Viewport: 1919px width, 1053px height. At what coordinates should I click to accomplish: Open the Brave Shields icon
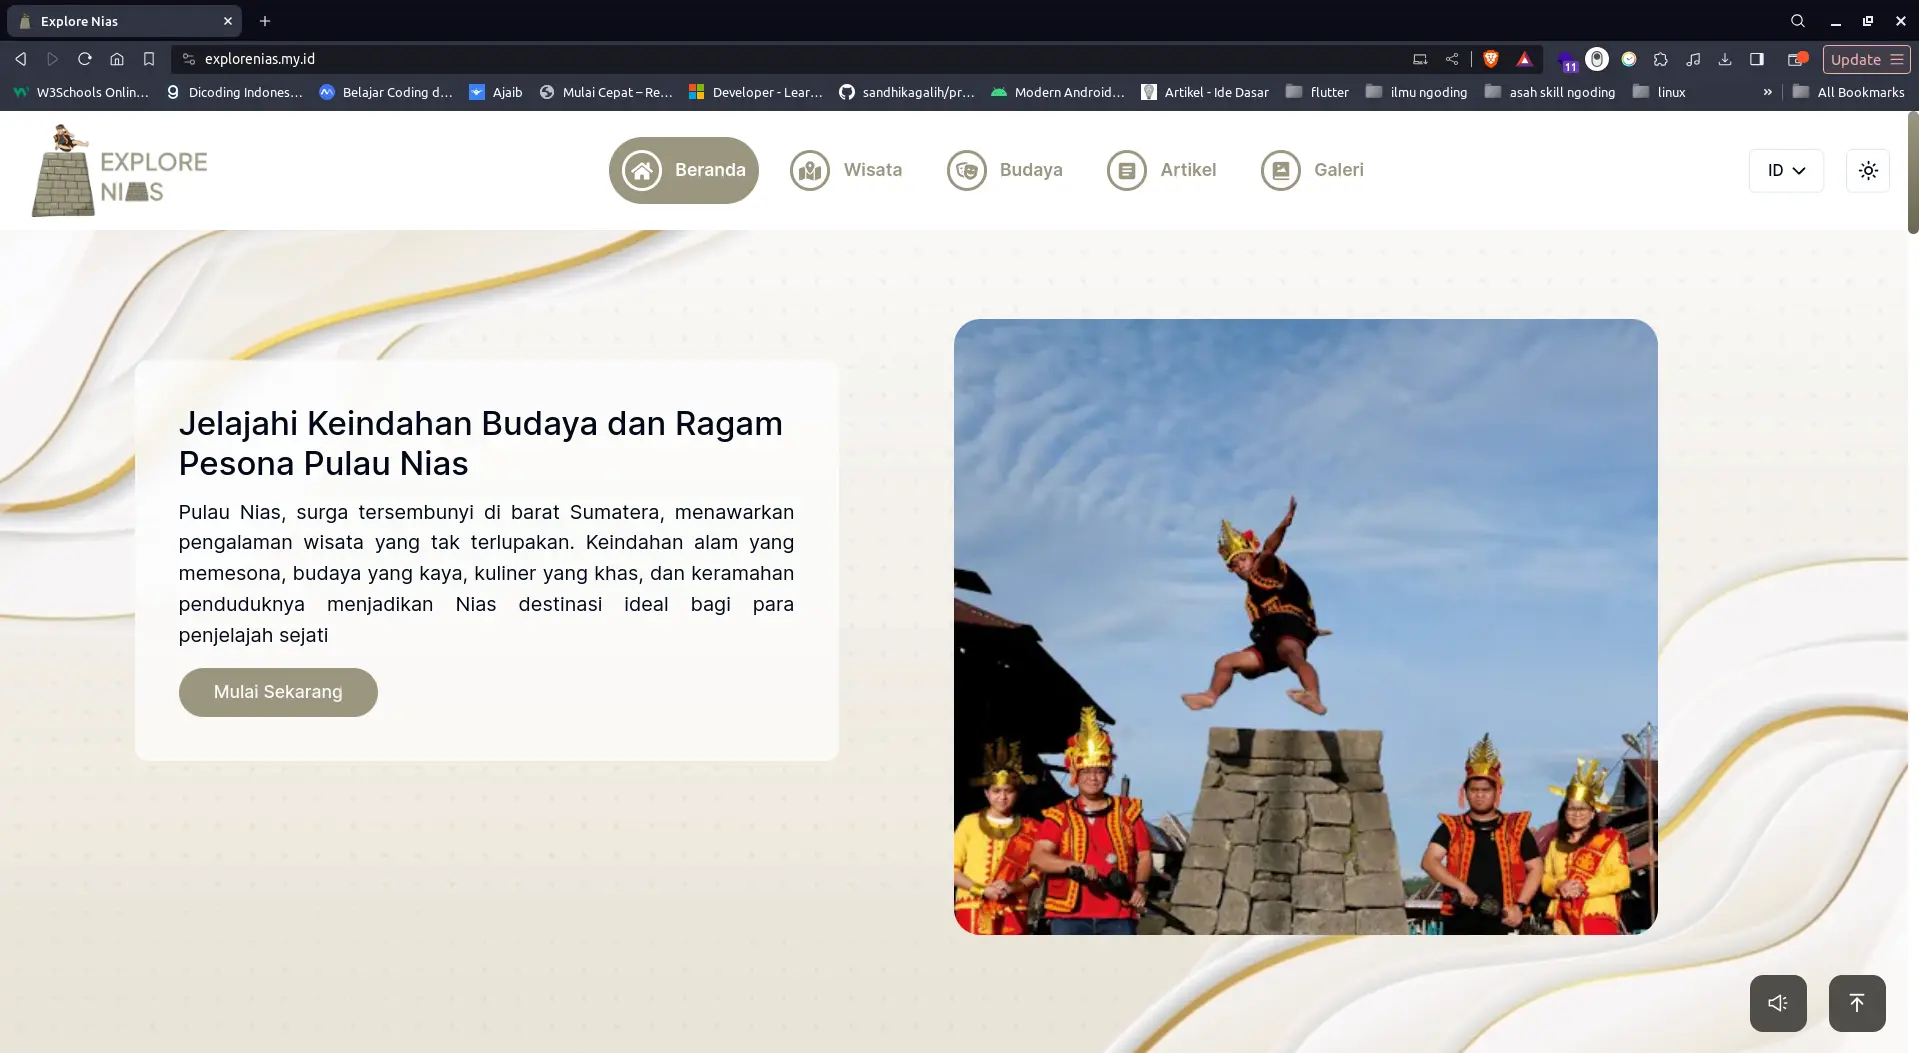[x=1490, y=59]
